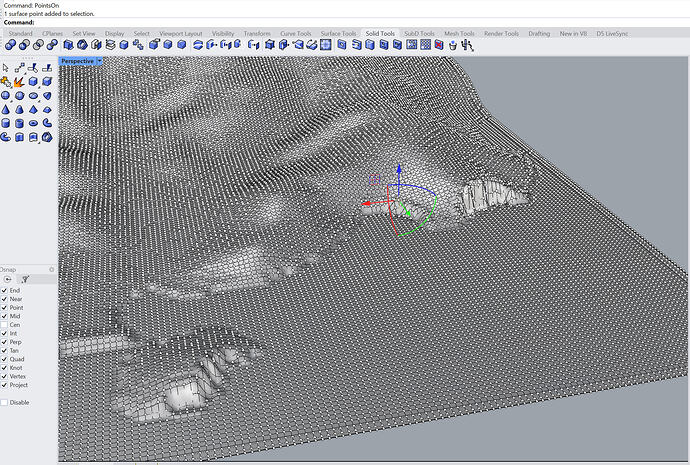Toggle the Tan osnap checkbox

(x=4, y=351)
